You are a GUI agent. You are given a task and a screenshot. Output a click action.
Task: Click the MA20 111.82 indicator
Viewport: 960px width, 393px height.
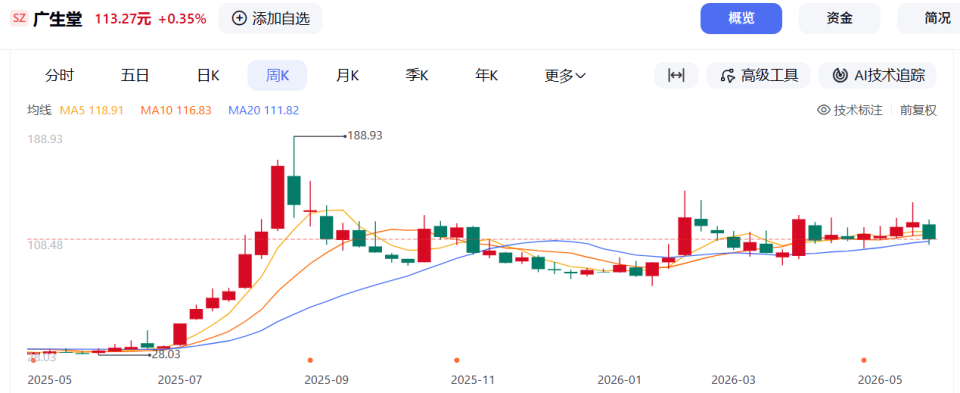coord(264,110)
